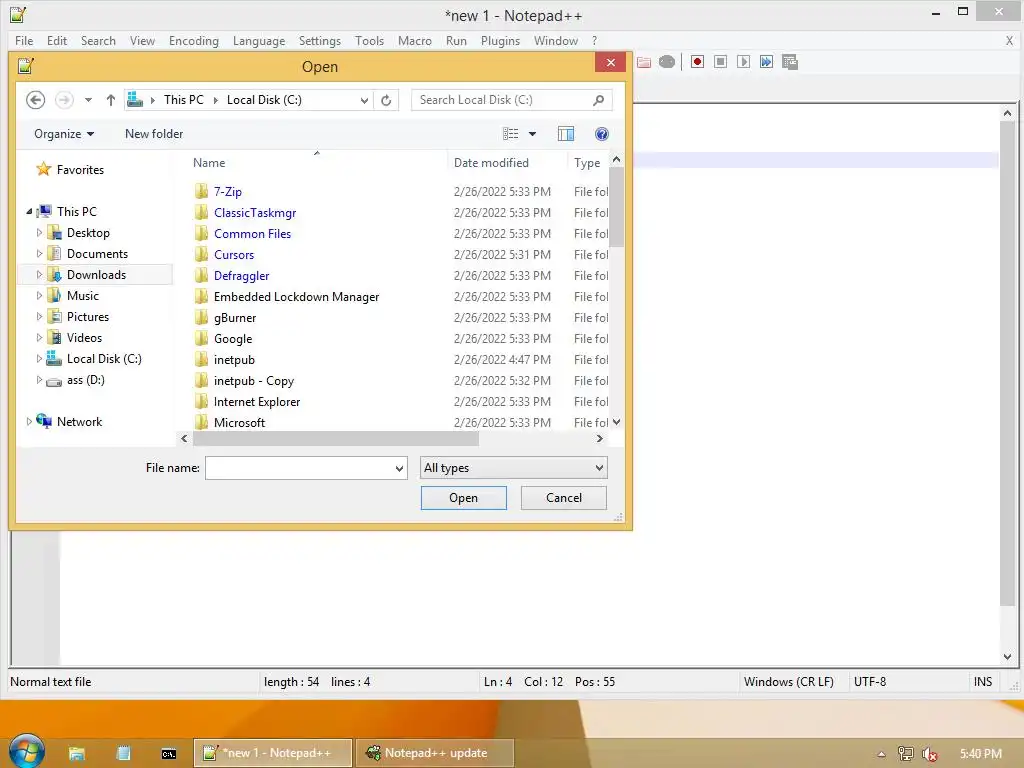Open the taskbar notepad-like pinned icon

123,753
